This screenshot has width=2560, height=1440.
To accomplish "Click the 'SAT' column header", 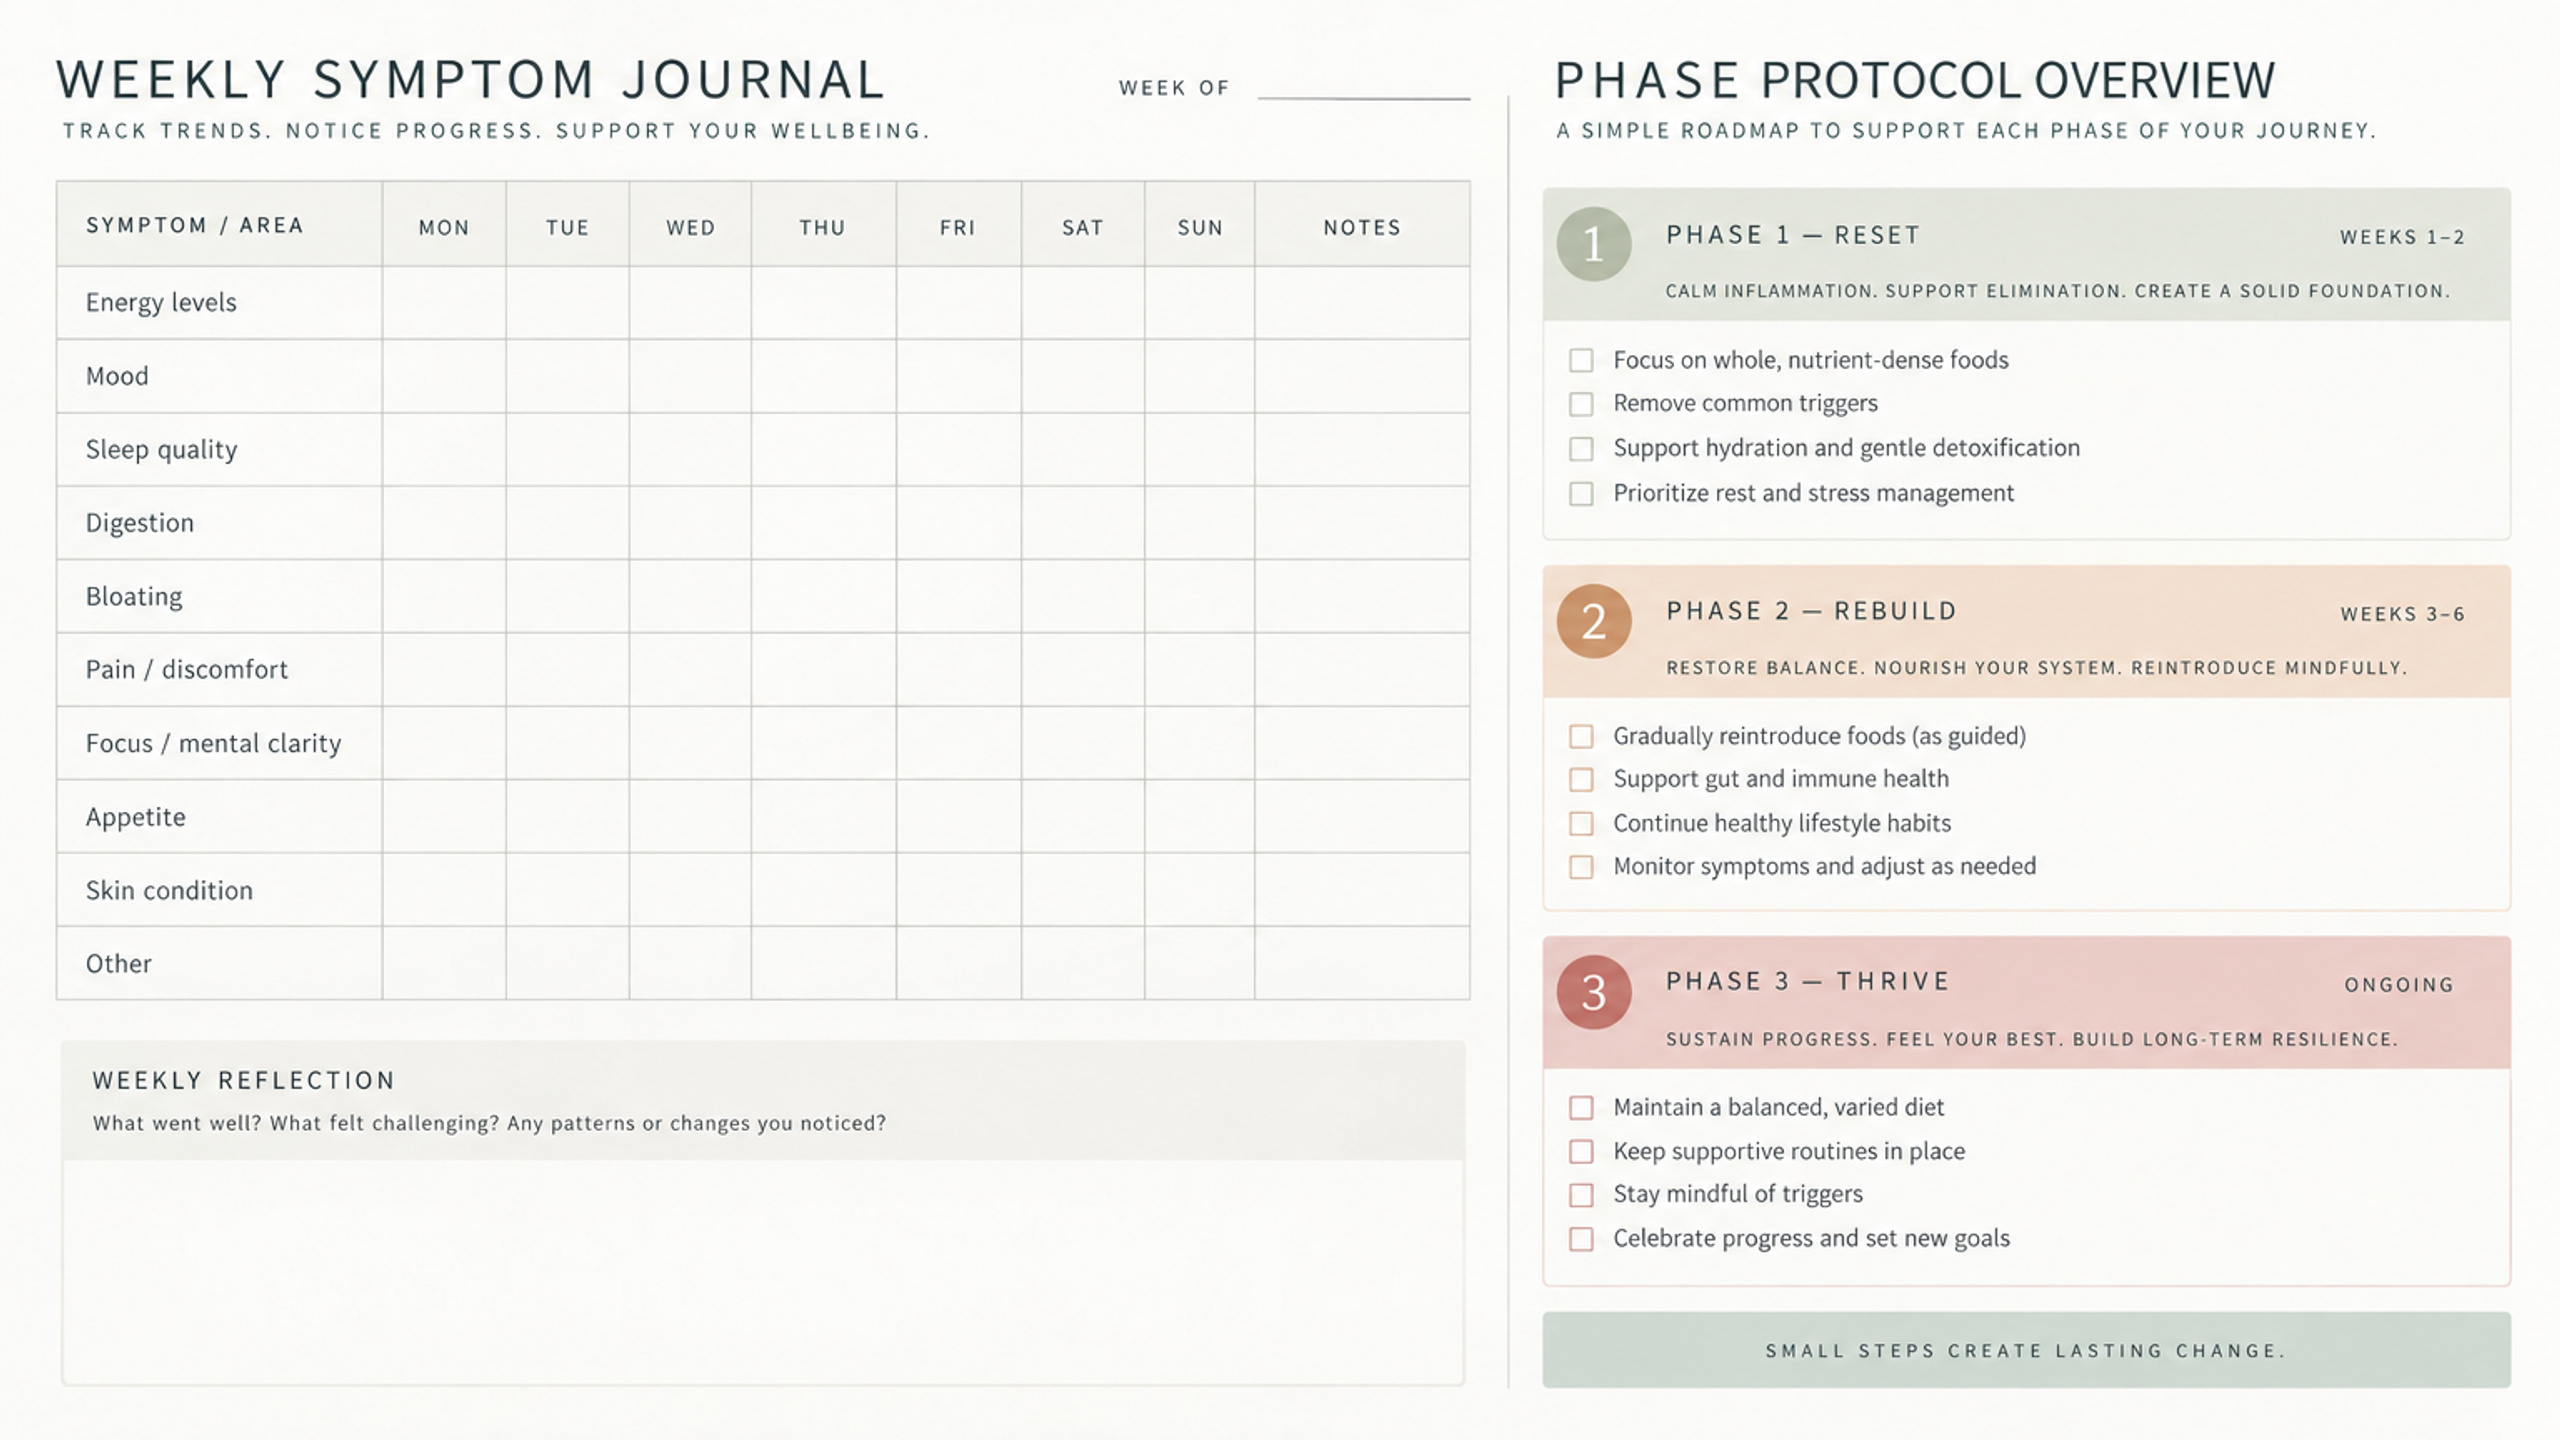I will pyautogui.click(x=1082, y=228).
